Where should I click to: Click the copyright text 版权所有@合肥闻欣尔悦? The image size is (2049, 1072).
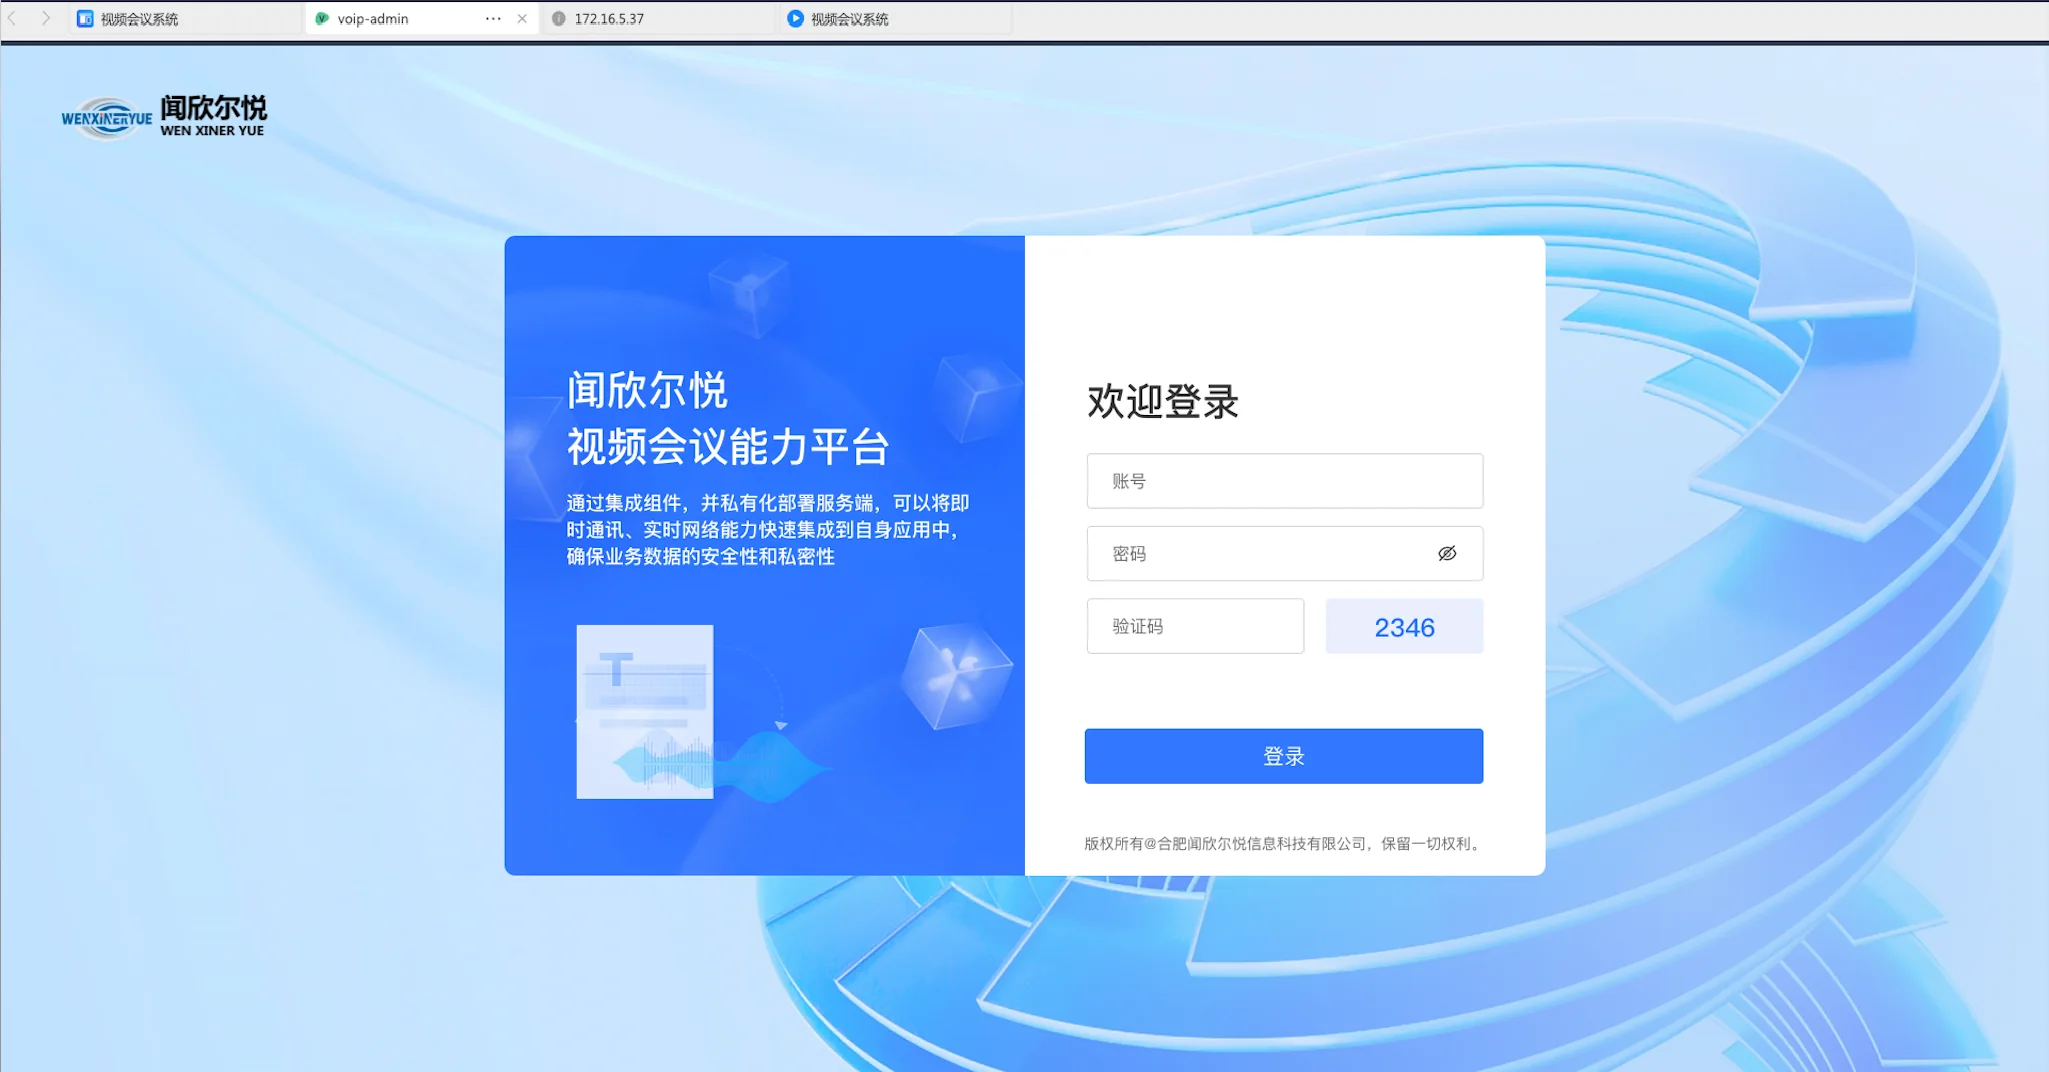[1283, 843]
